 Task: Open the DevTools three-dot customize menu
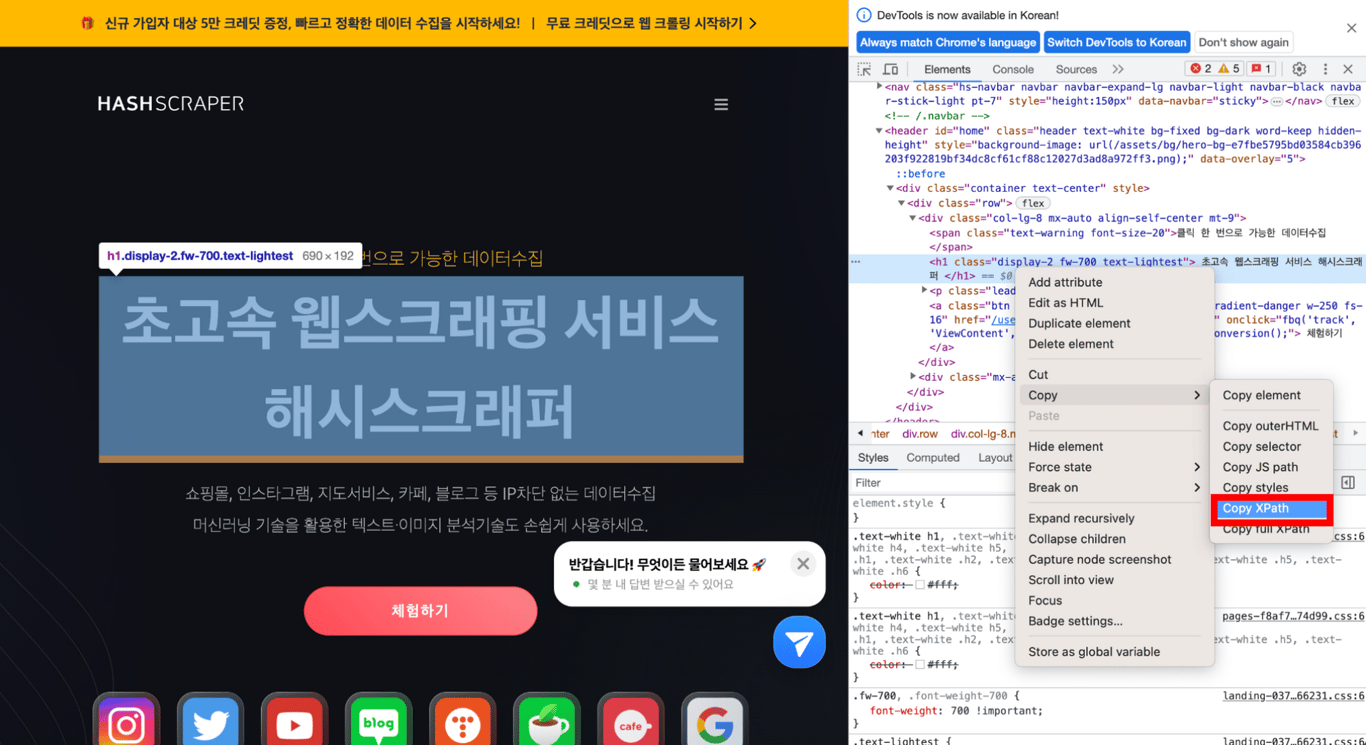[1325, 69]
